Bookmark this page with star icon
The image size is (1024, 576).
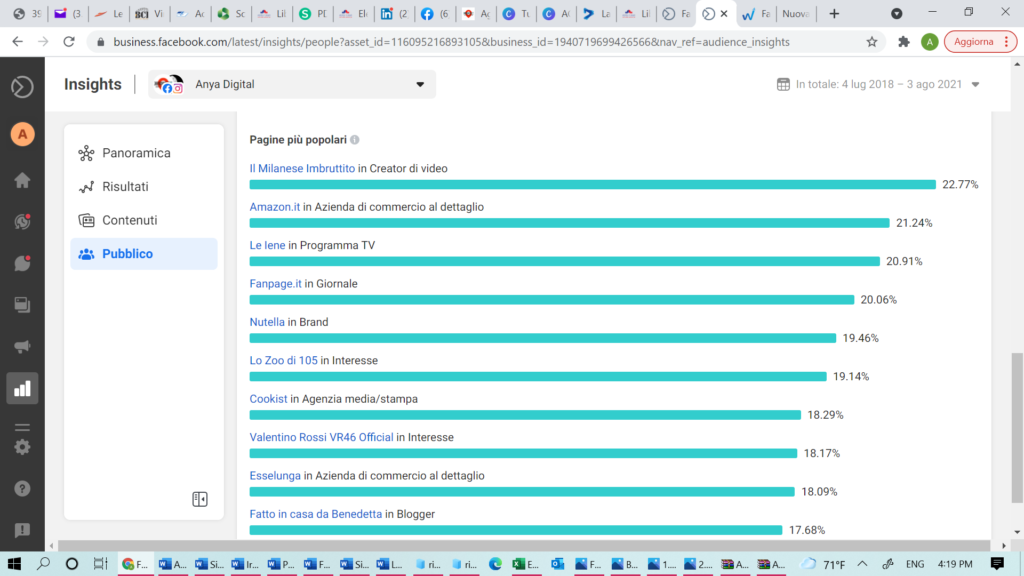[x=872, y=42]
